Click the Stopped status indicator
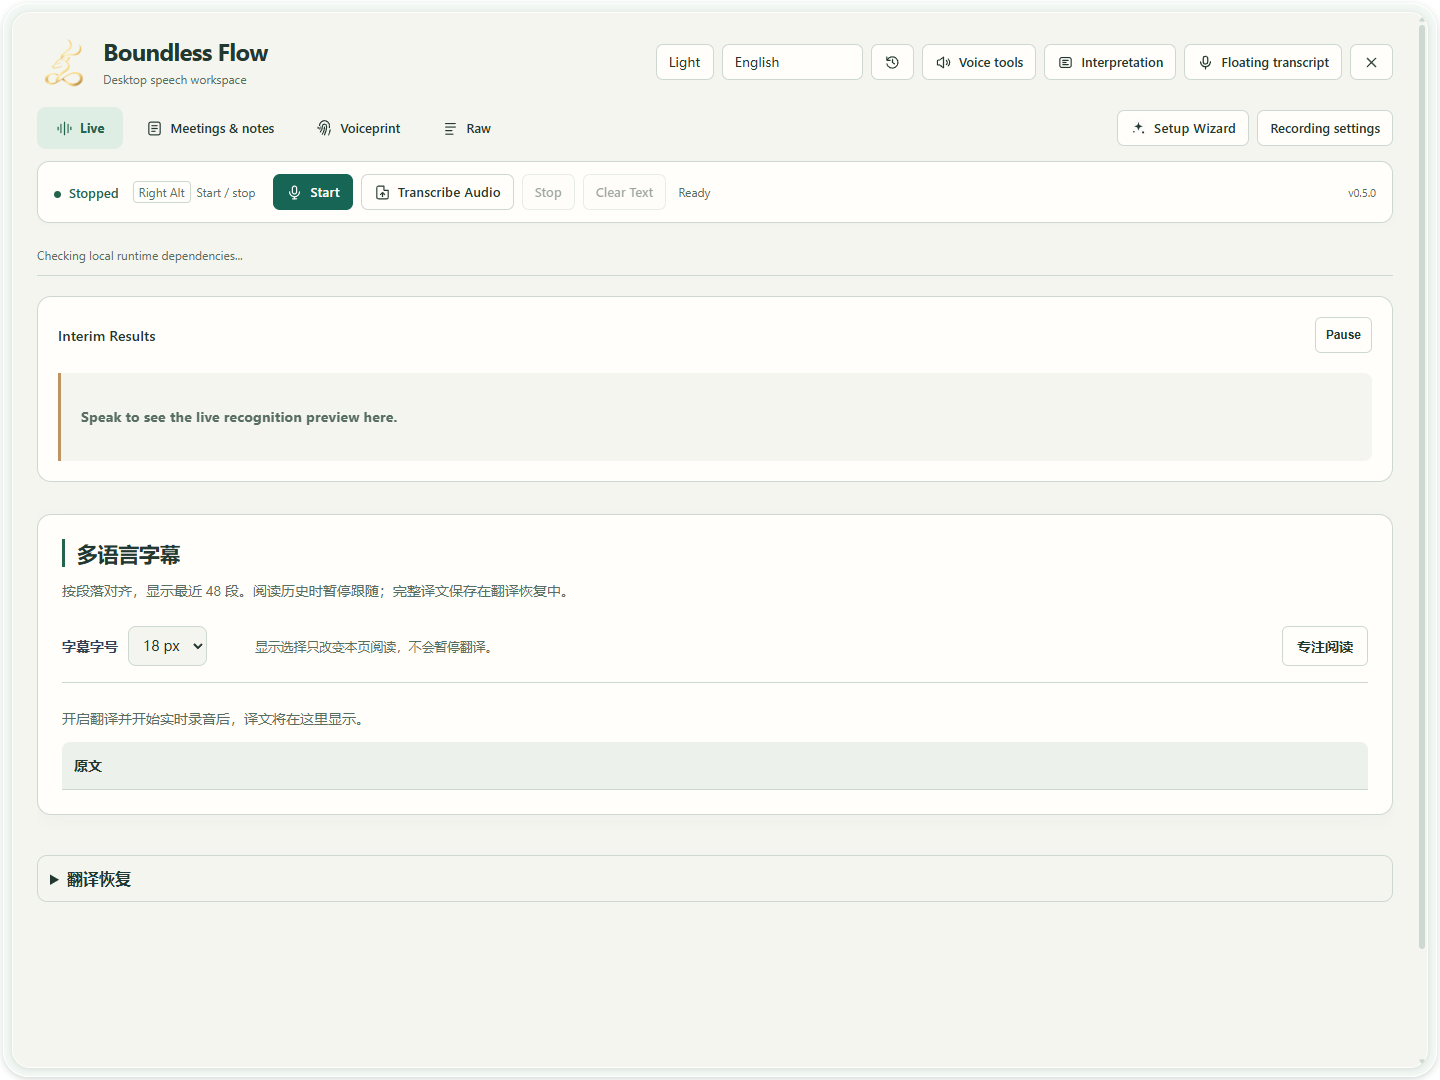This screenshot has height=1080, width=1440. [86, 193]
